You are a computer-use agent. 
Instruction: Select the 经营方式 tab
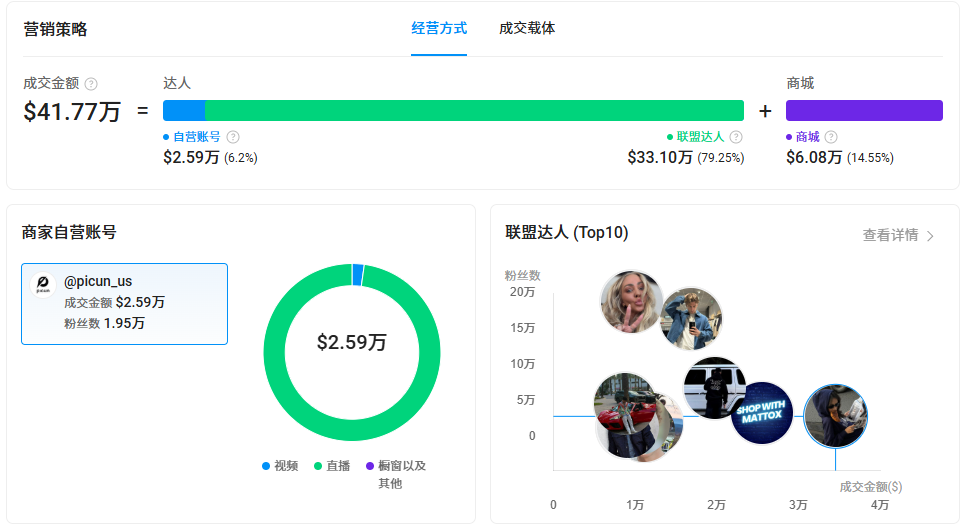pos(439,28)
